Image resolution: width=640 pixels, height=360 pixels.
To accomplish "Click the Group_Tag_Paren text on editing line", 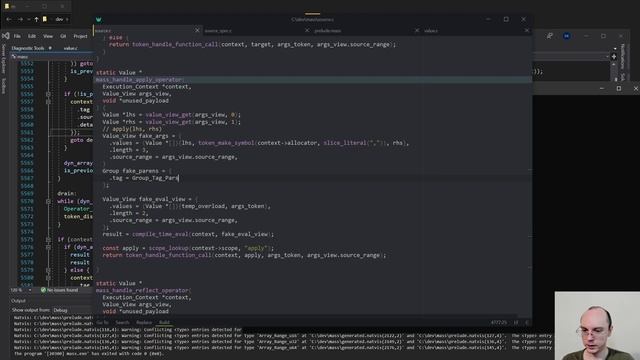I will pyautogui.click(x=155, y=178).
